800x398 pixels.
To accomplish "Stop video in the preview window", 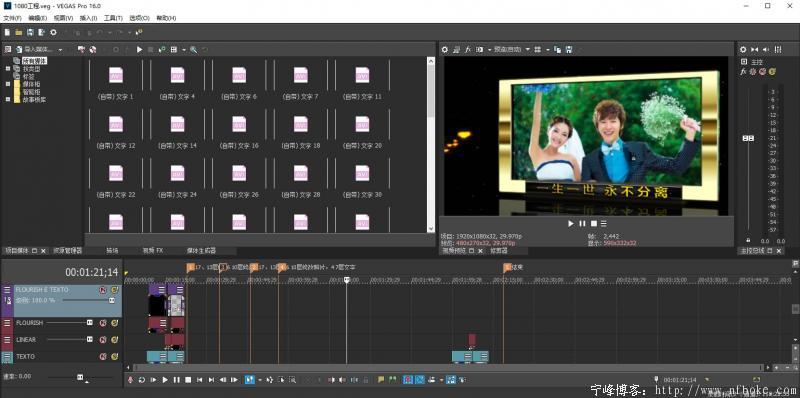I will [x=593, y=223].
